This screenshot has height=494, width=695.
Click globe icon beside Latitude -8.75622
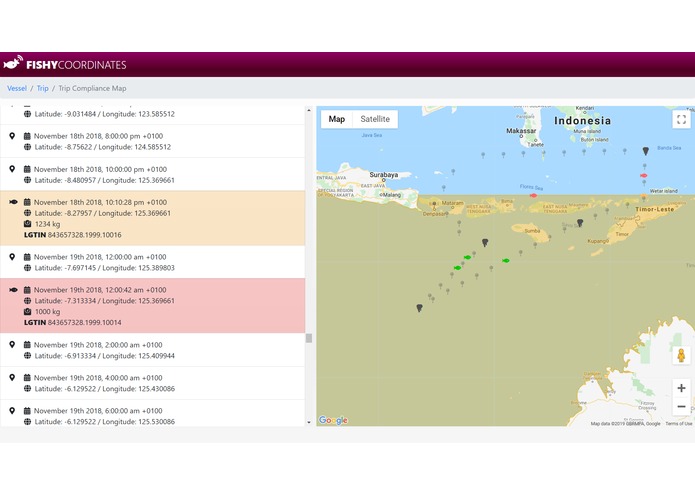pos(27,147)
